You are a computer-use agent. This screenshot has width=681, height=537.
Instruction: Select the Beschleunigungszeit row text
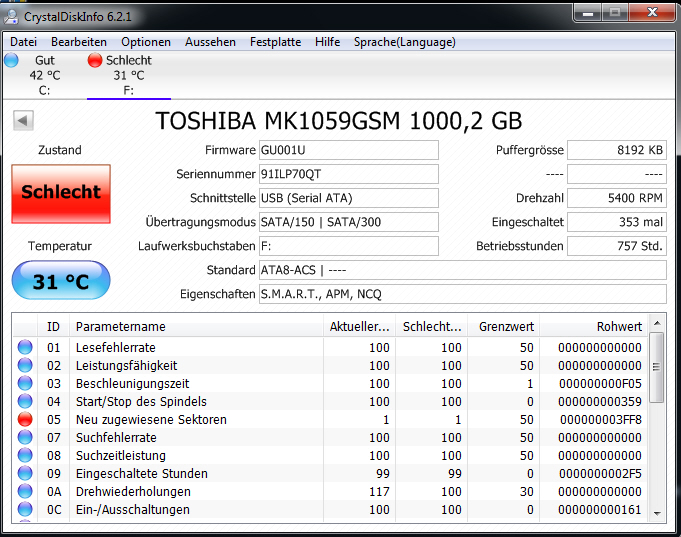132,384
